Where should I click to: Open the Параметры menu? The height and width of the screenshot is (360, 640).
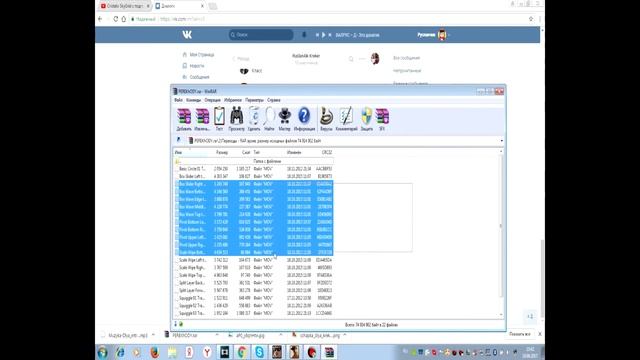click(254, 100)
